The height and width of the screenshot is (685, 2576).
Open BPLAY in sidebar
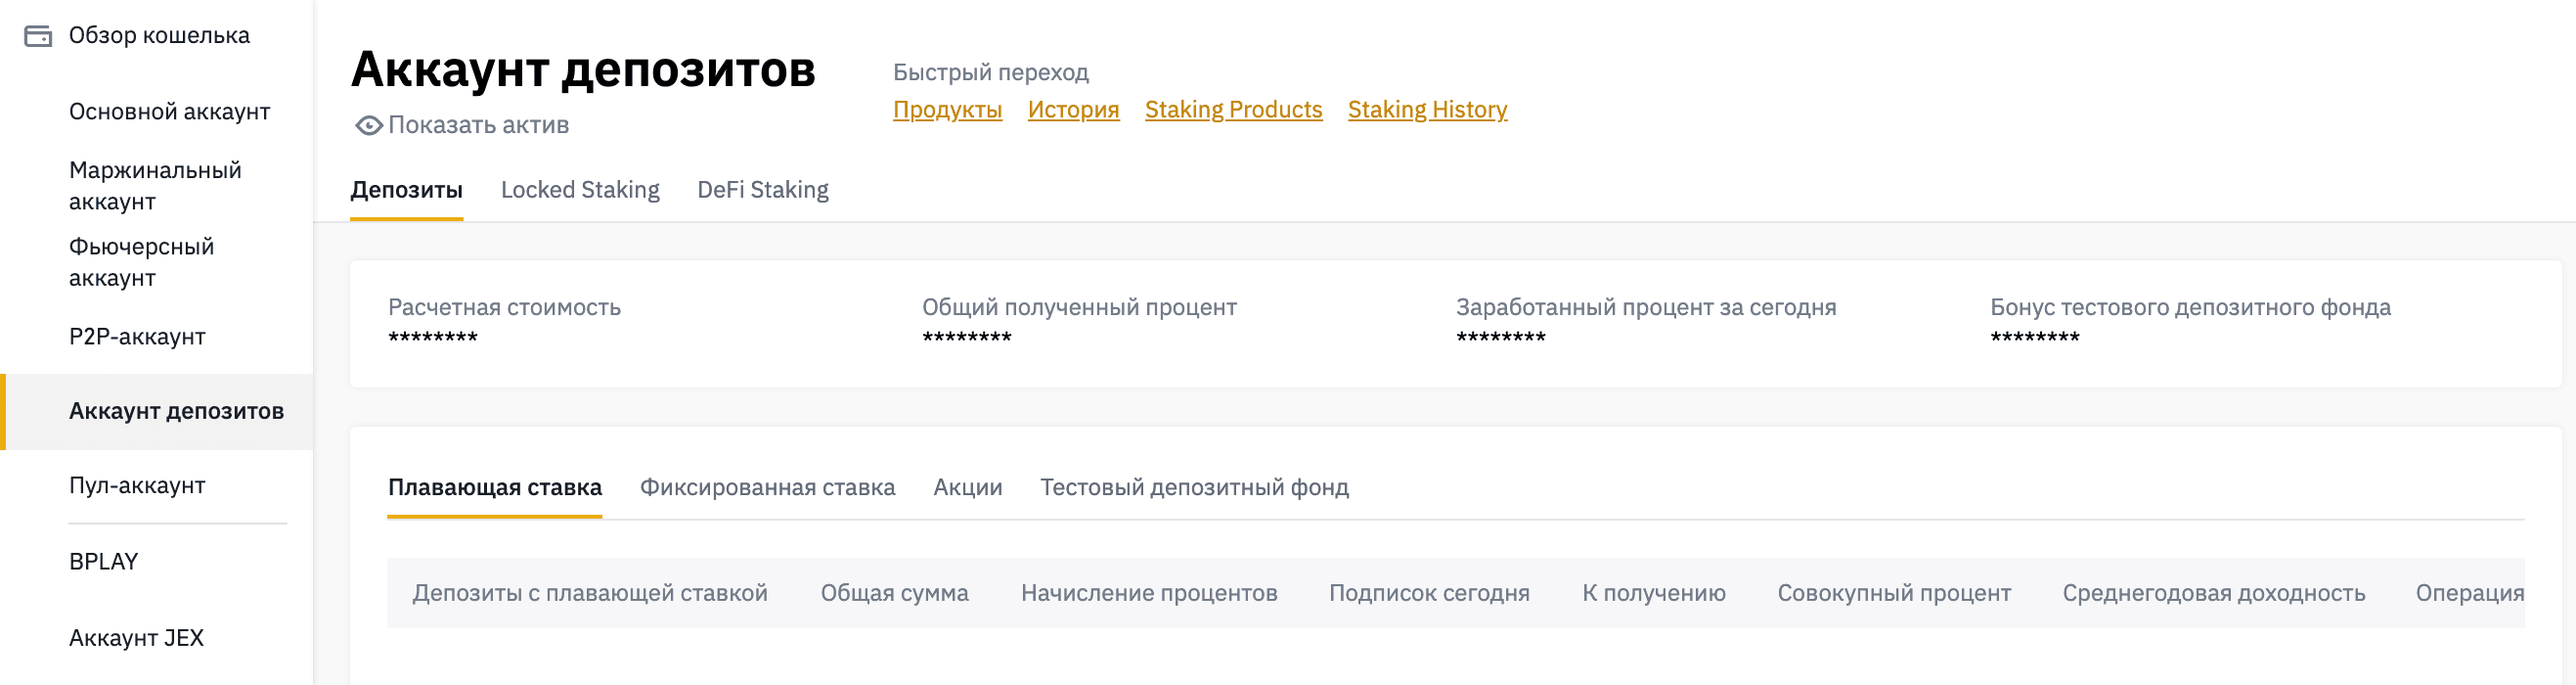click(103, 562)
